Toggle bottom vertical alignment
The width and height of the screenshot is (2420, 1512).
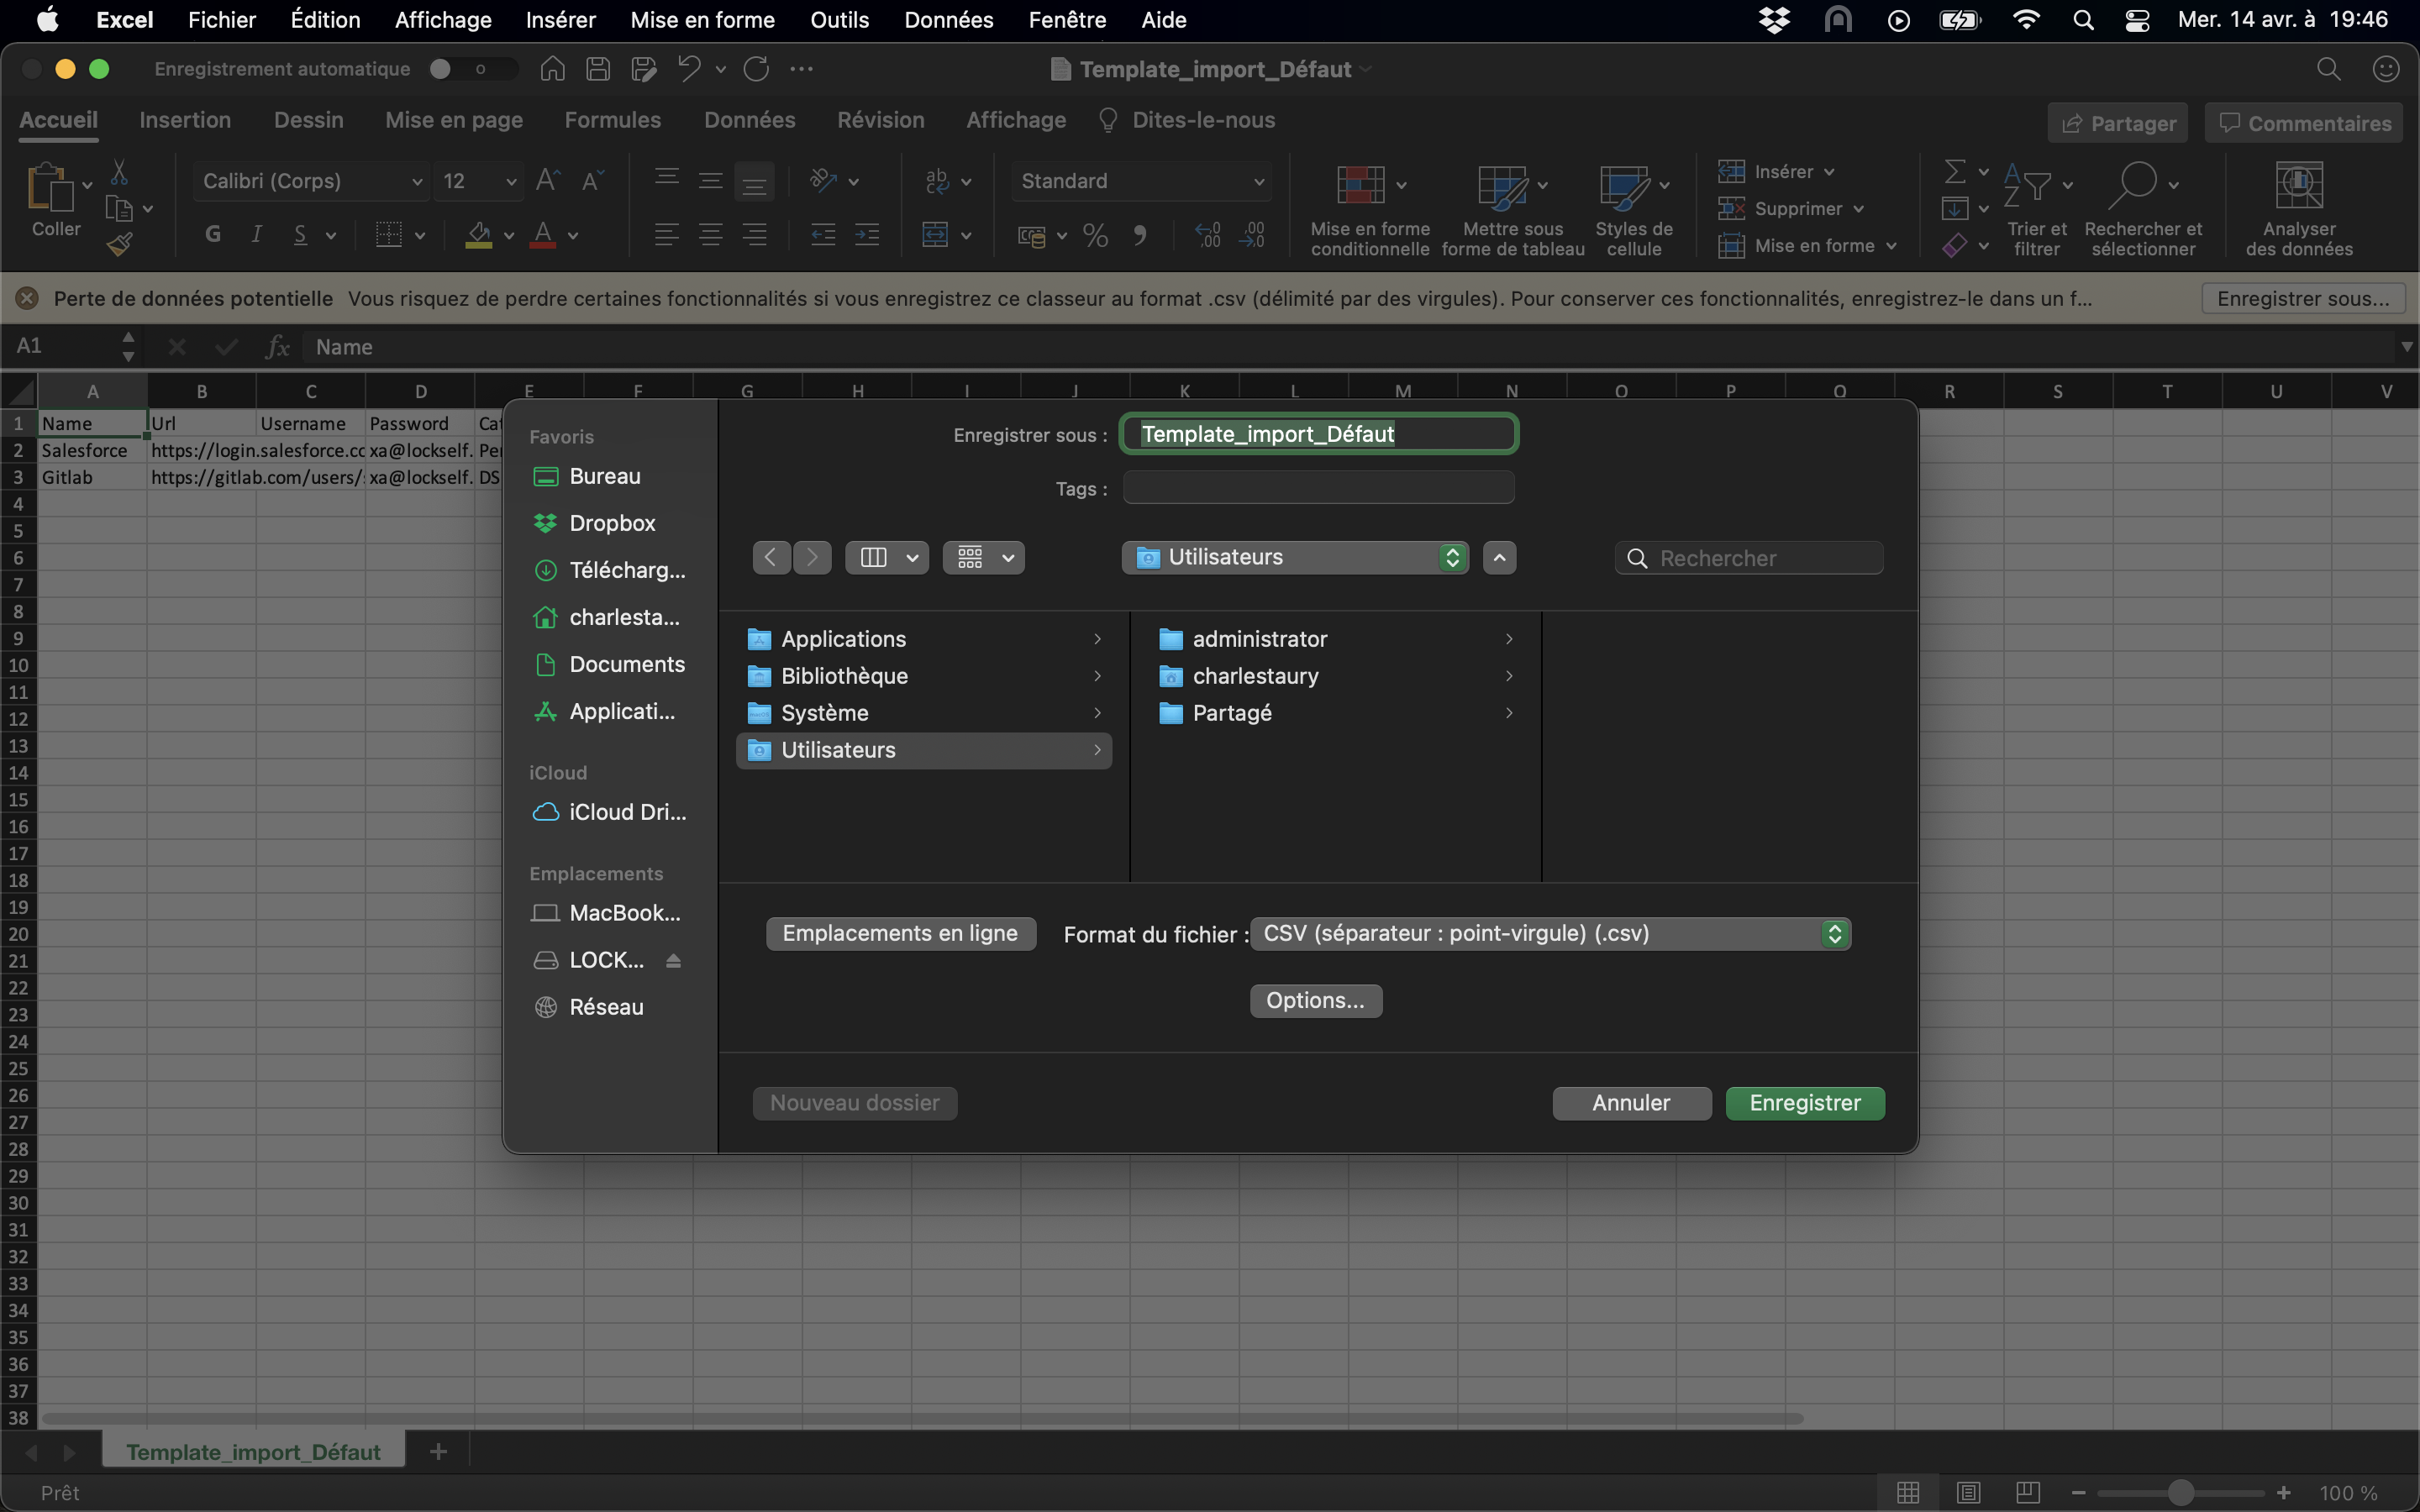coord(754,181)
